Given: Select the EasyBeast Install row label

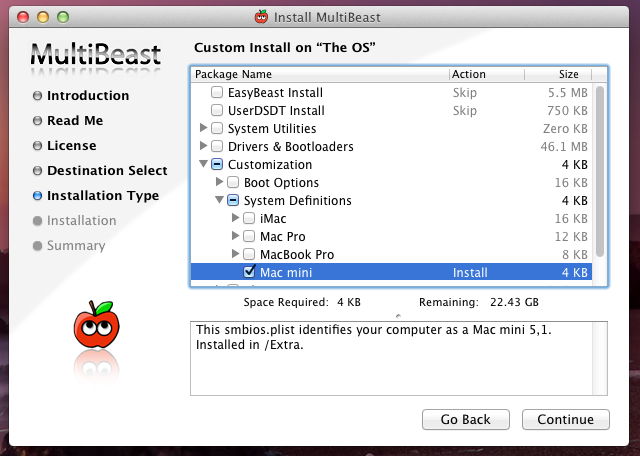Looking at the screenshot, I should click(x=276, y=93).
